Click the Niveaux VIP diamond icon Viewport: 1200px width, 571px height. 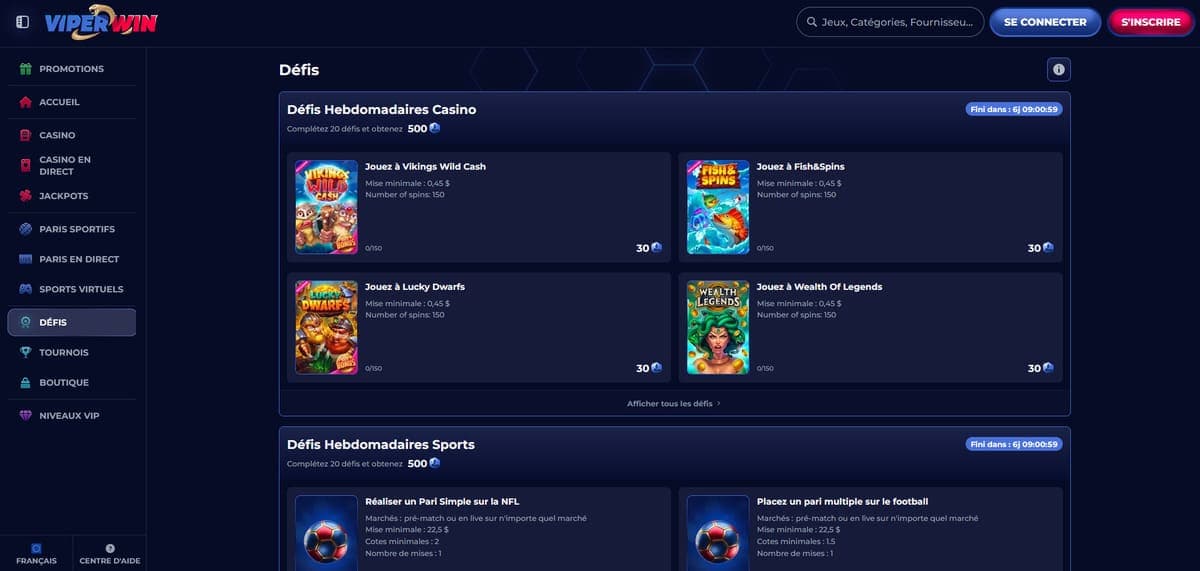click(x=26, y=415)
